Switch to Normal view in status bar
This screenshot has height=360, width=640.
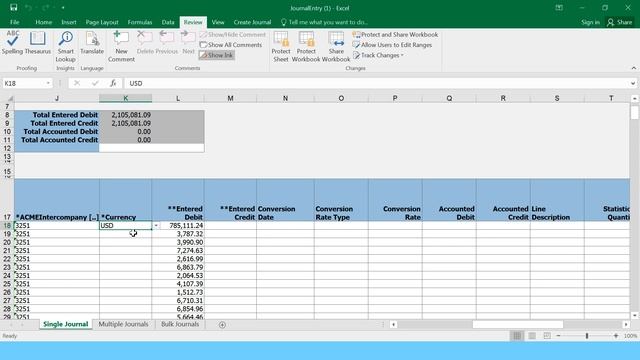coord(517,336)
